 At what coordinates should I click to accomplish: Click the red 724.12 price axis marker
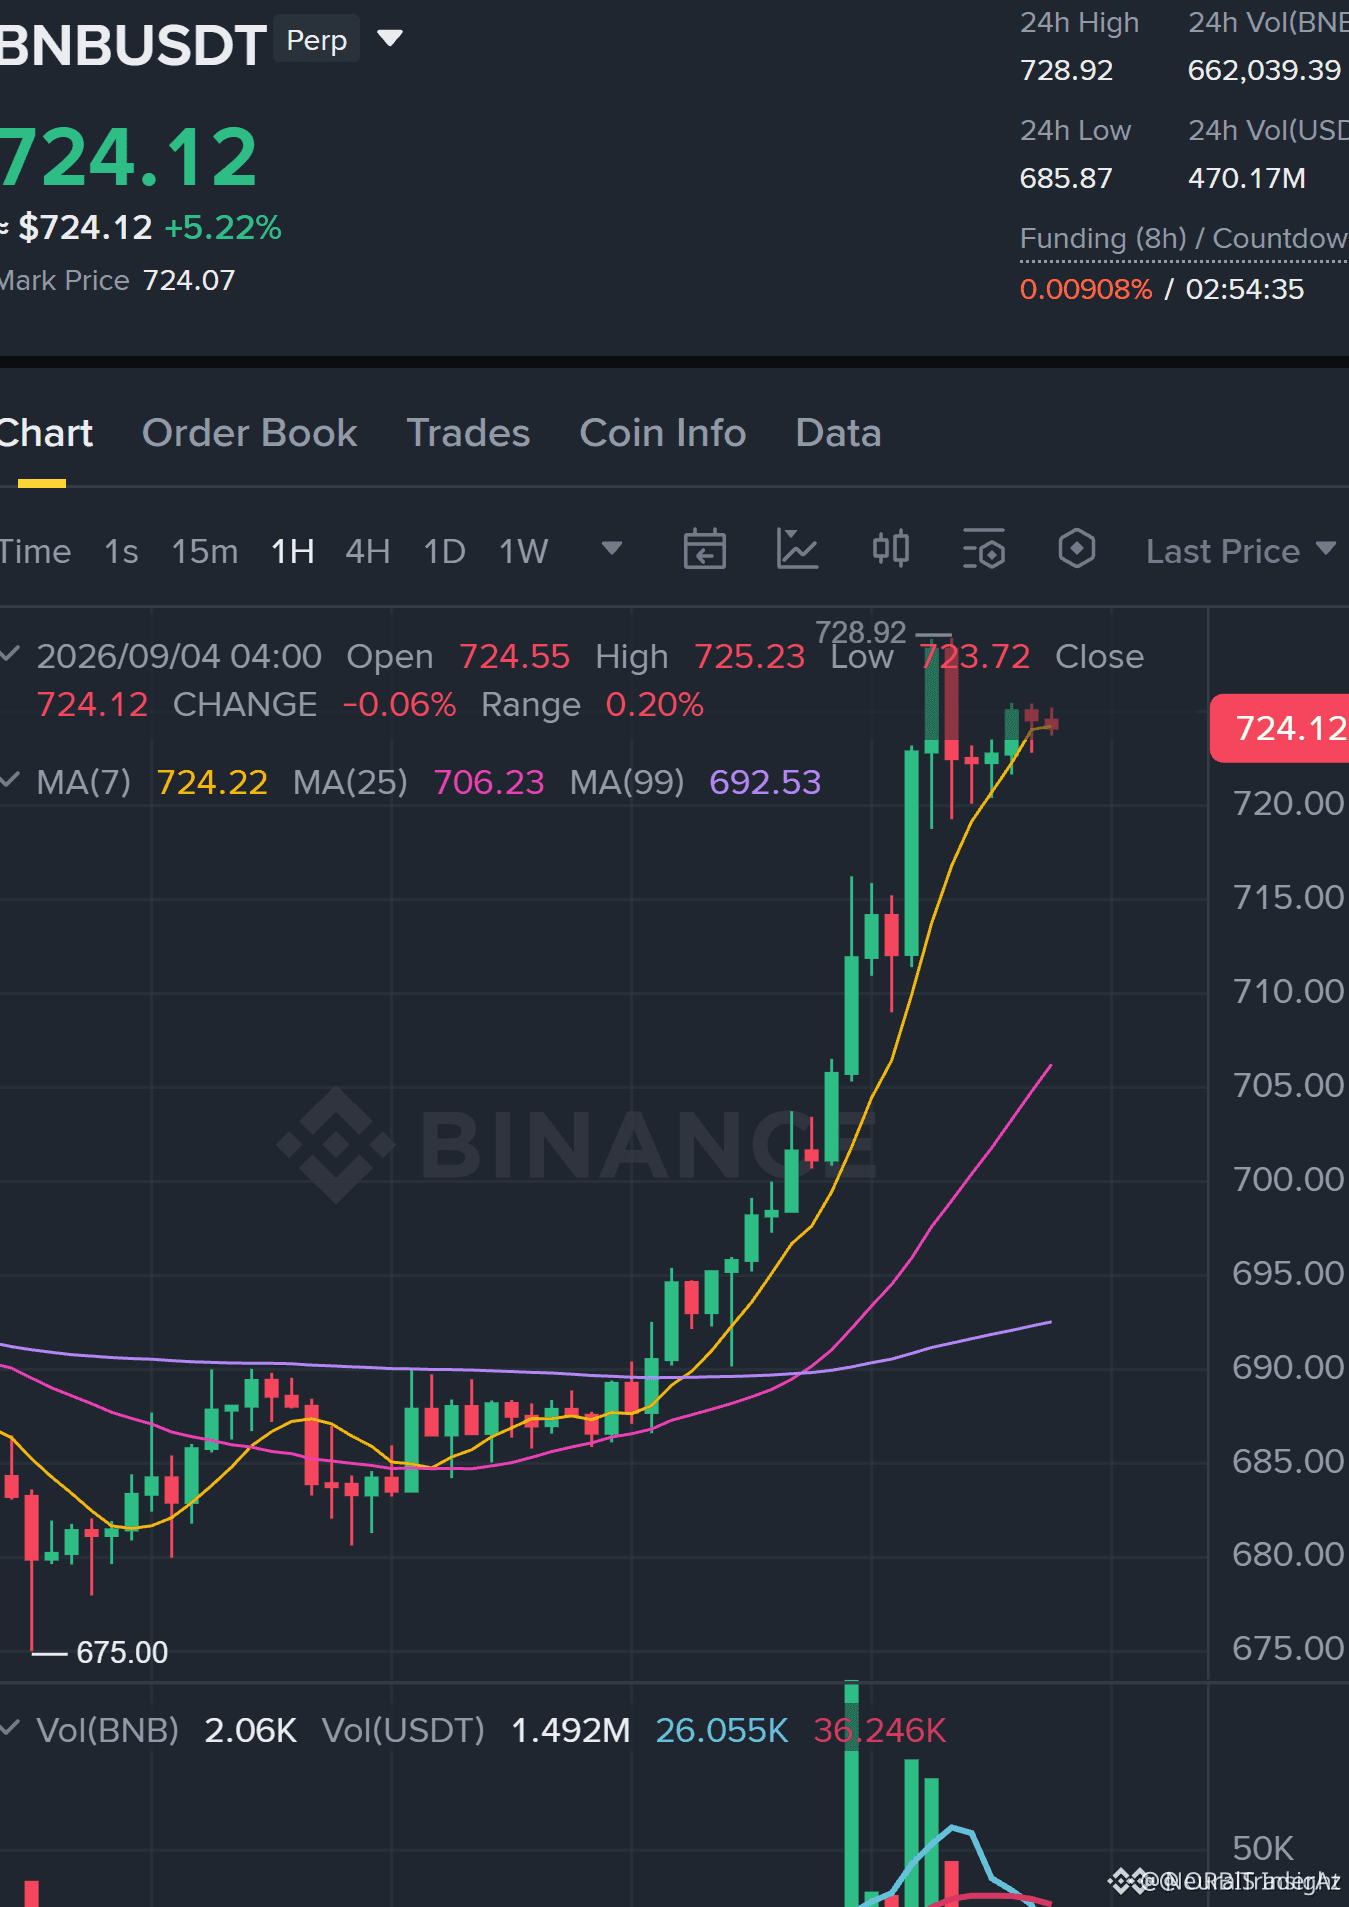[x=1280, y=728]
